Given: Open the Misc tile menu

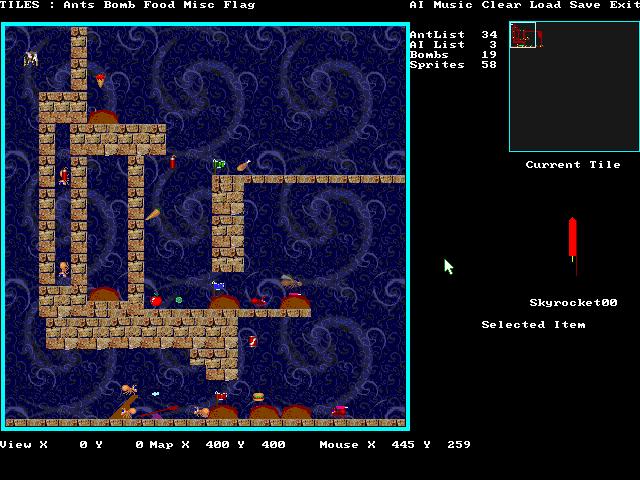Looking at the screenshot, I should click(199, 5).
